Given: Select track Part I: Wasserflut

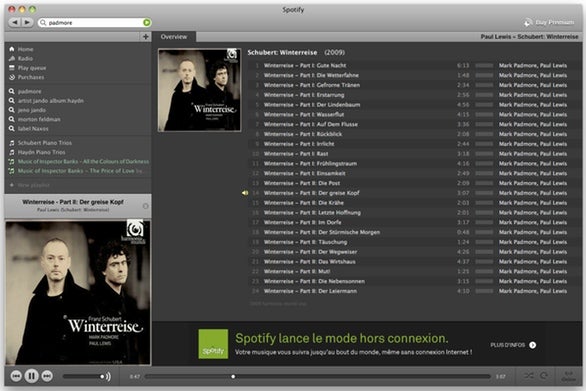Looking at the screenshot, I should point(415,114).
